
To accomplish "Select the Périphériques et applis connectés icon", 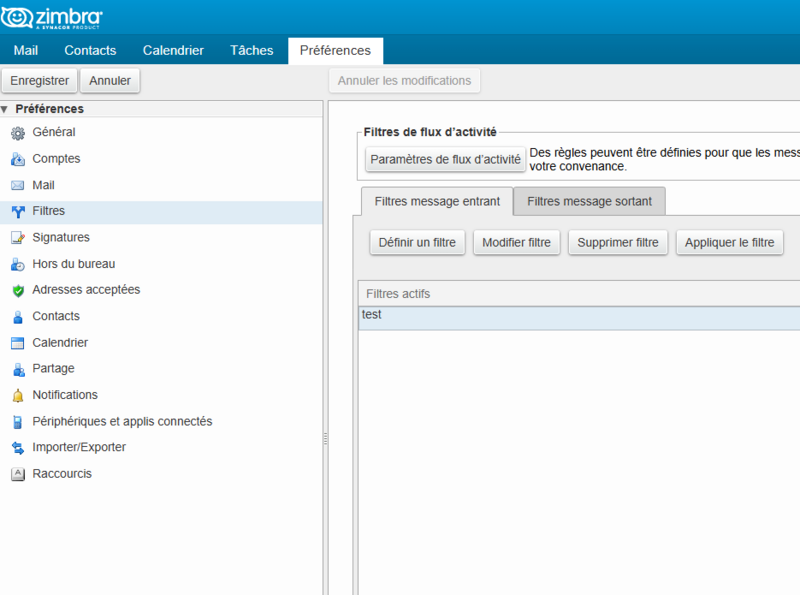I will [17, 421].
